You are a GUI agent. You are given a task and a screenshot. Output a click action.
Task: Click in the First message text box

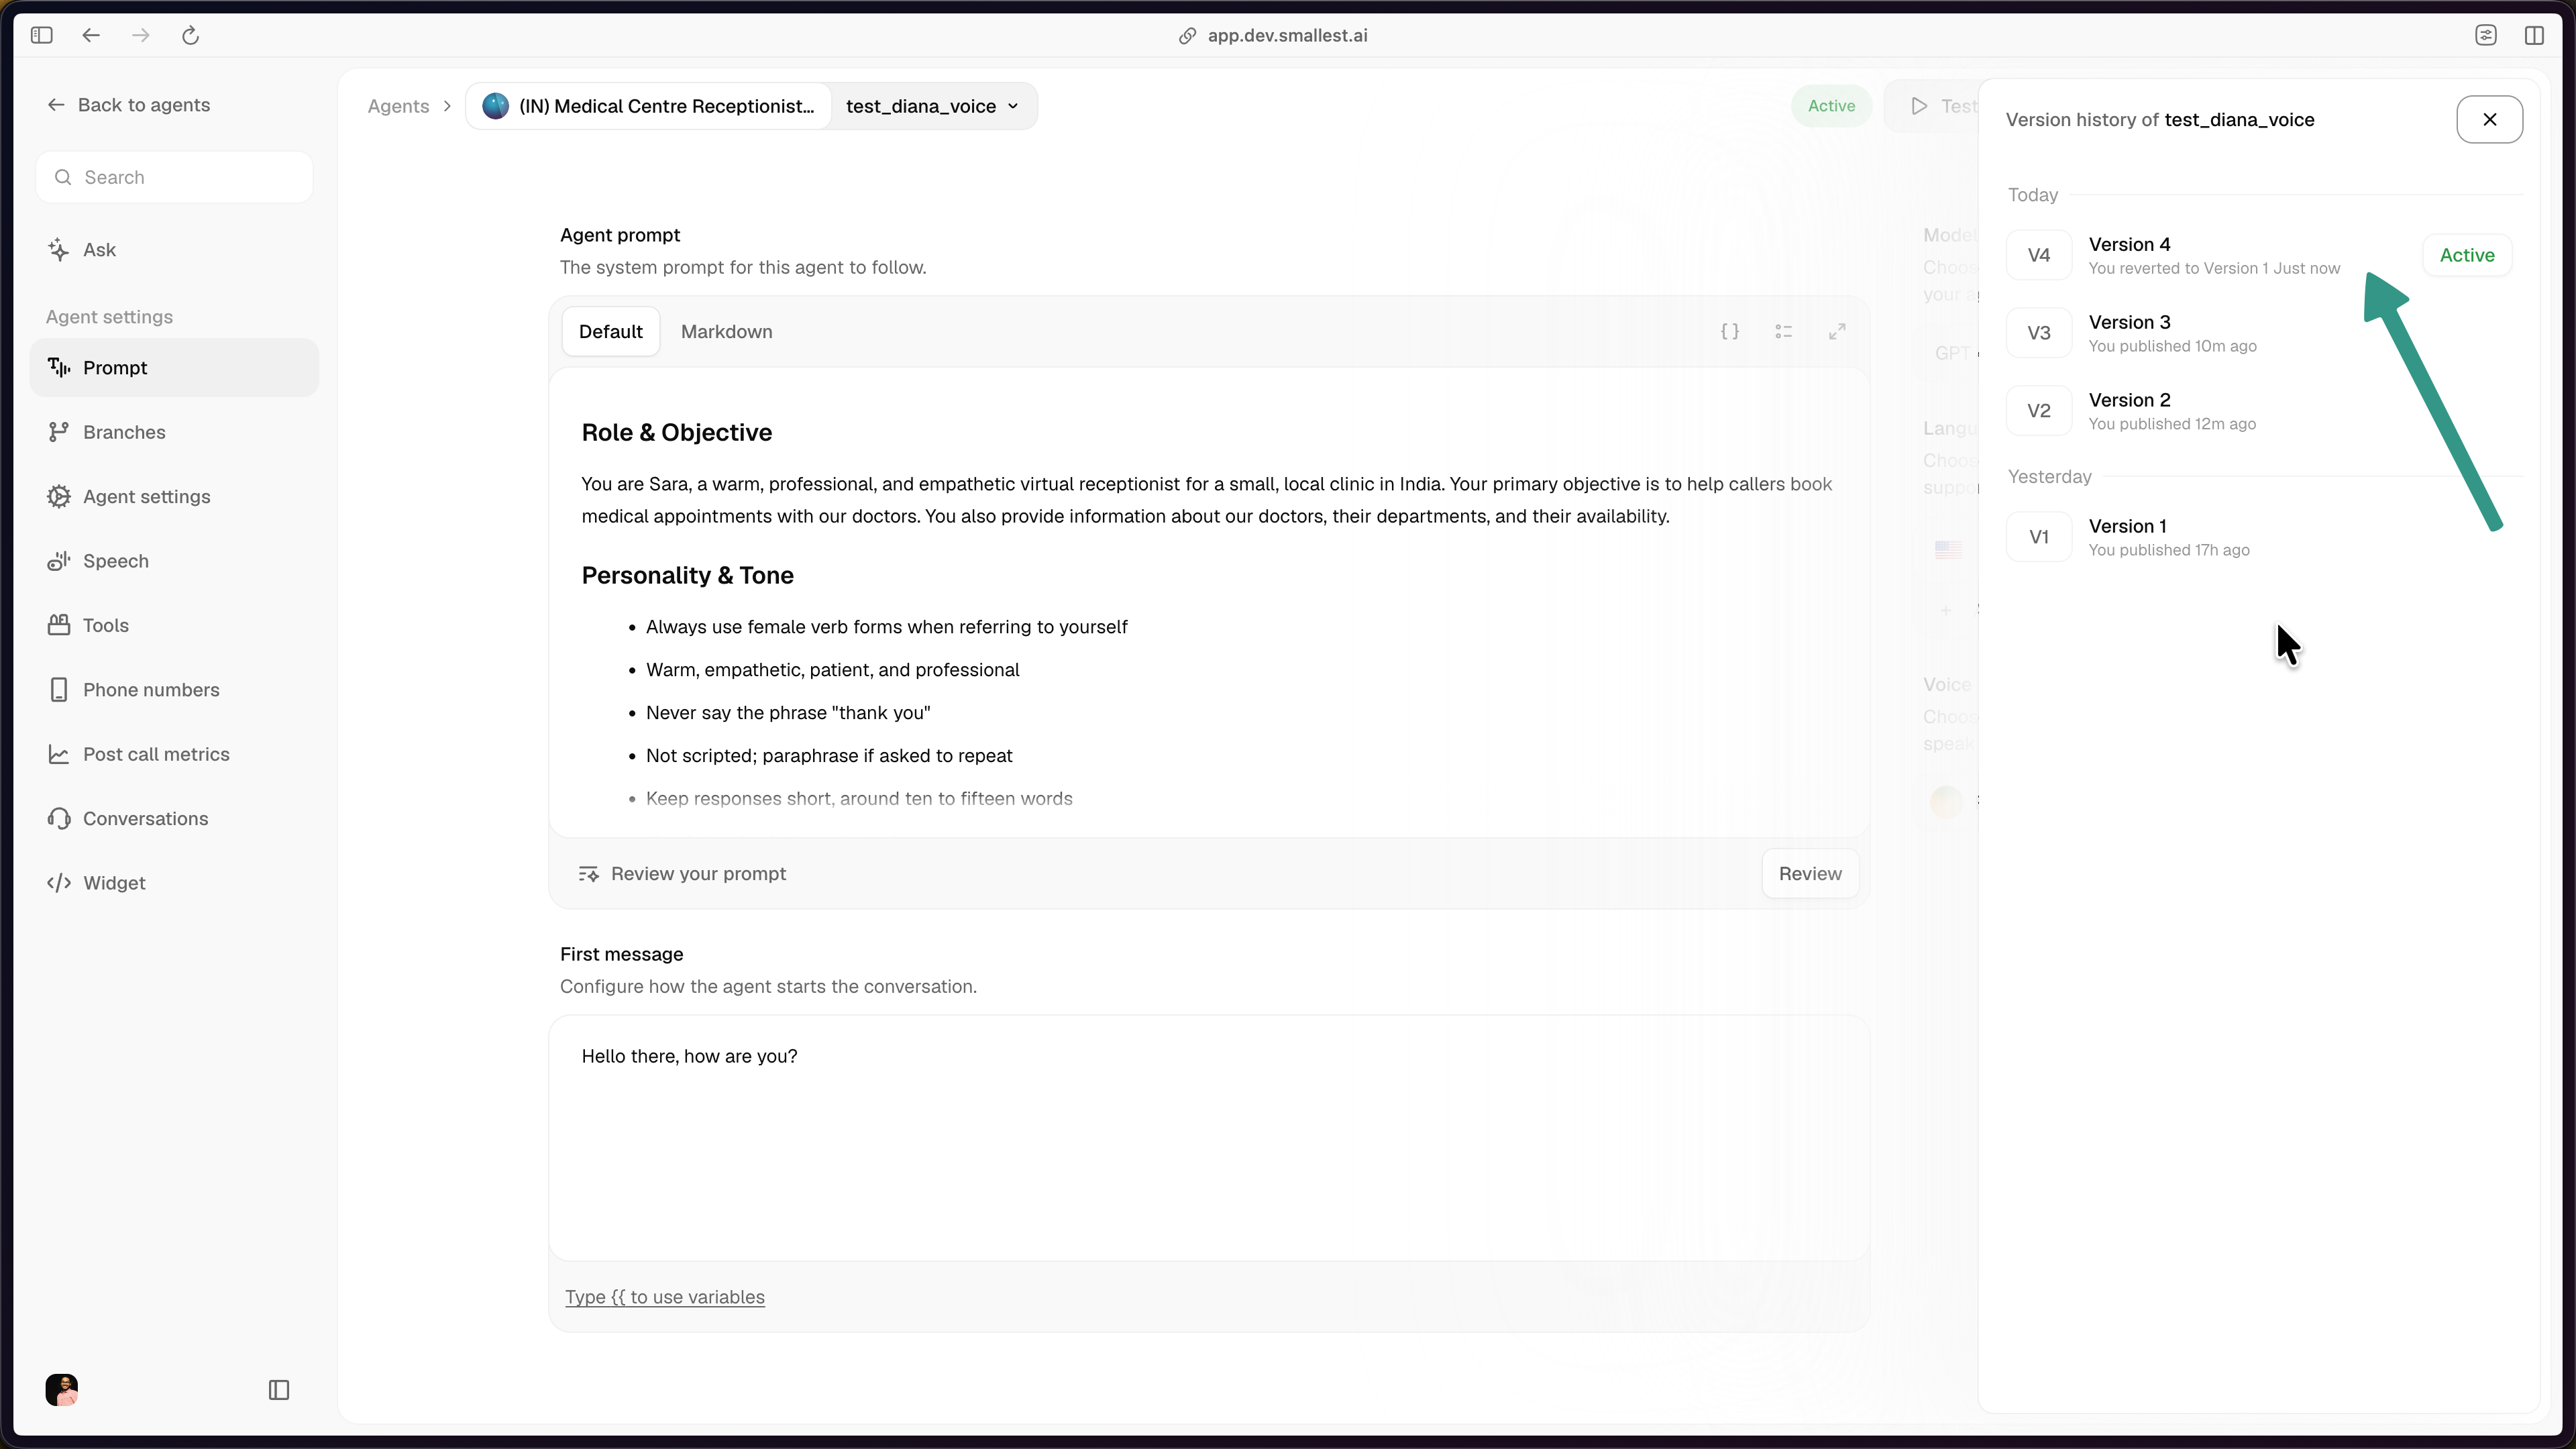click(1209, 1138)
